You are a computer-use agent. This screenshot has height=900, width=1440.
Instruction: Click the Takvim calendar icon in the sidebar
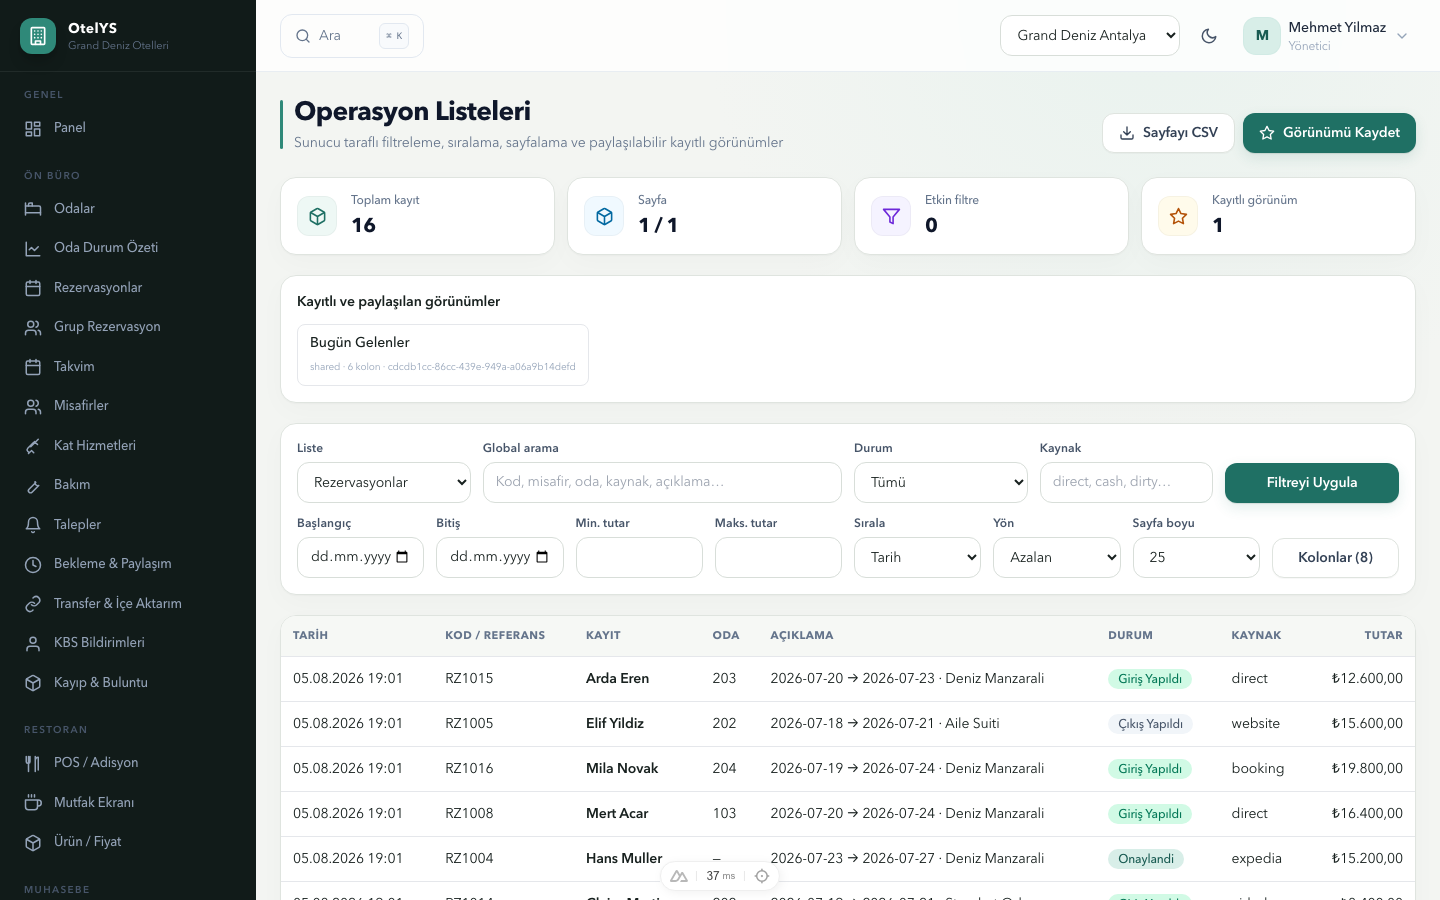click(x=33, y=367)
